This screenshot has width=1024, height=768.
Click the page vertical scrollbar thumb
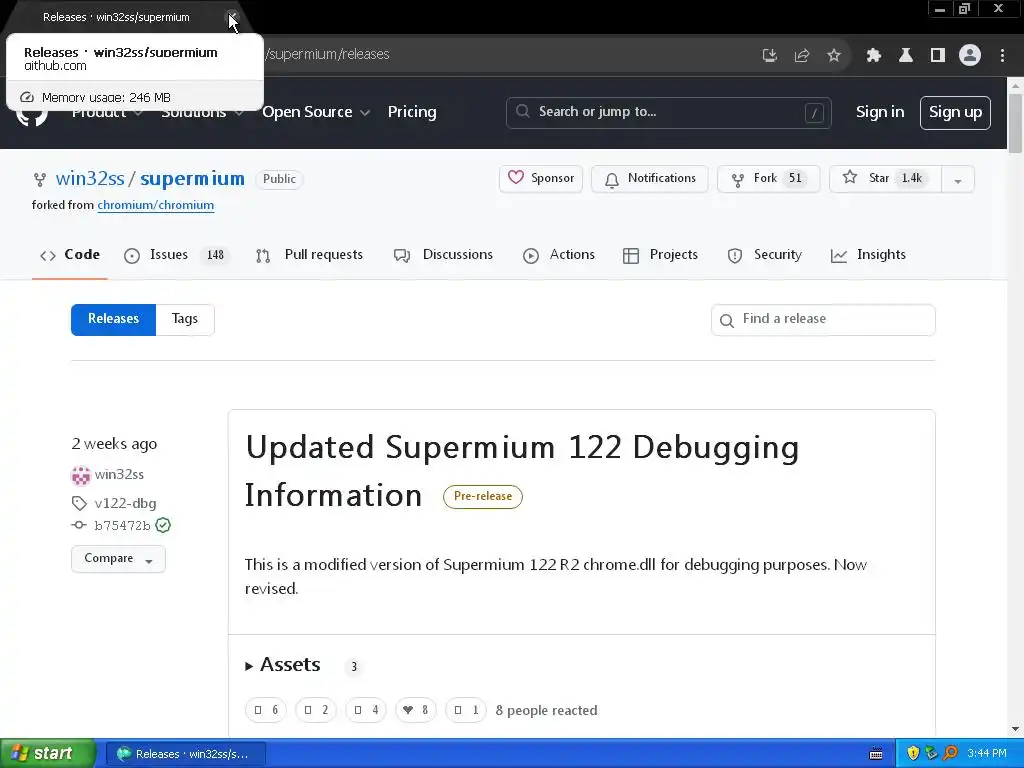coord(1015,123)
